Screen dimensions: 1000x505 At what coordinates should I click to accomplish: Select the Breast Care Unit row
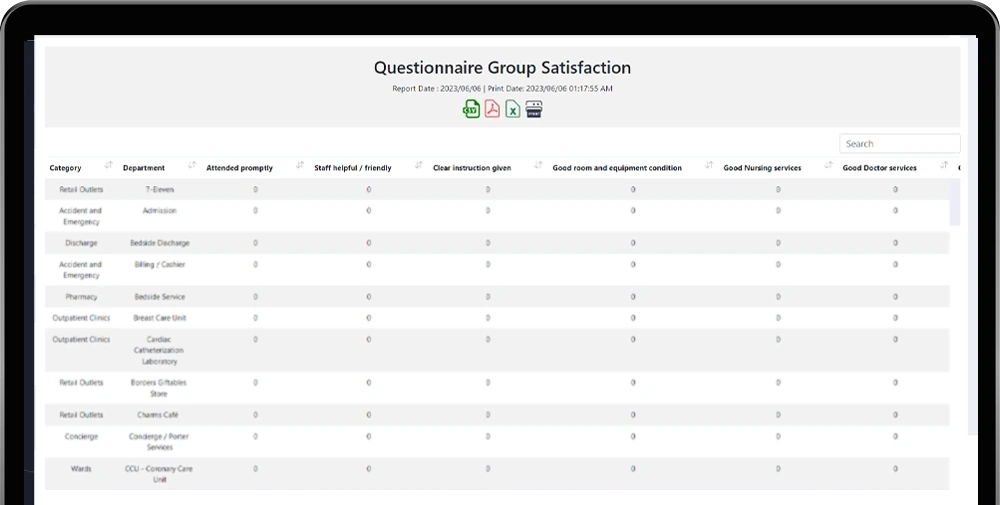point(160,318)
